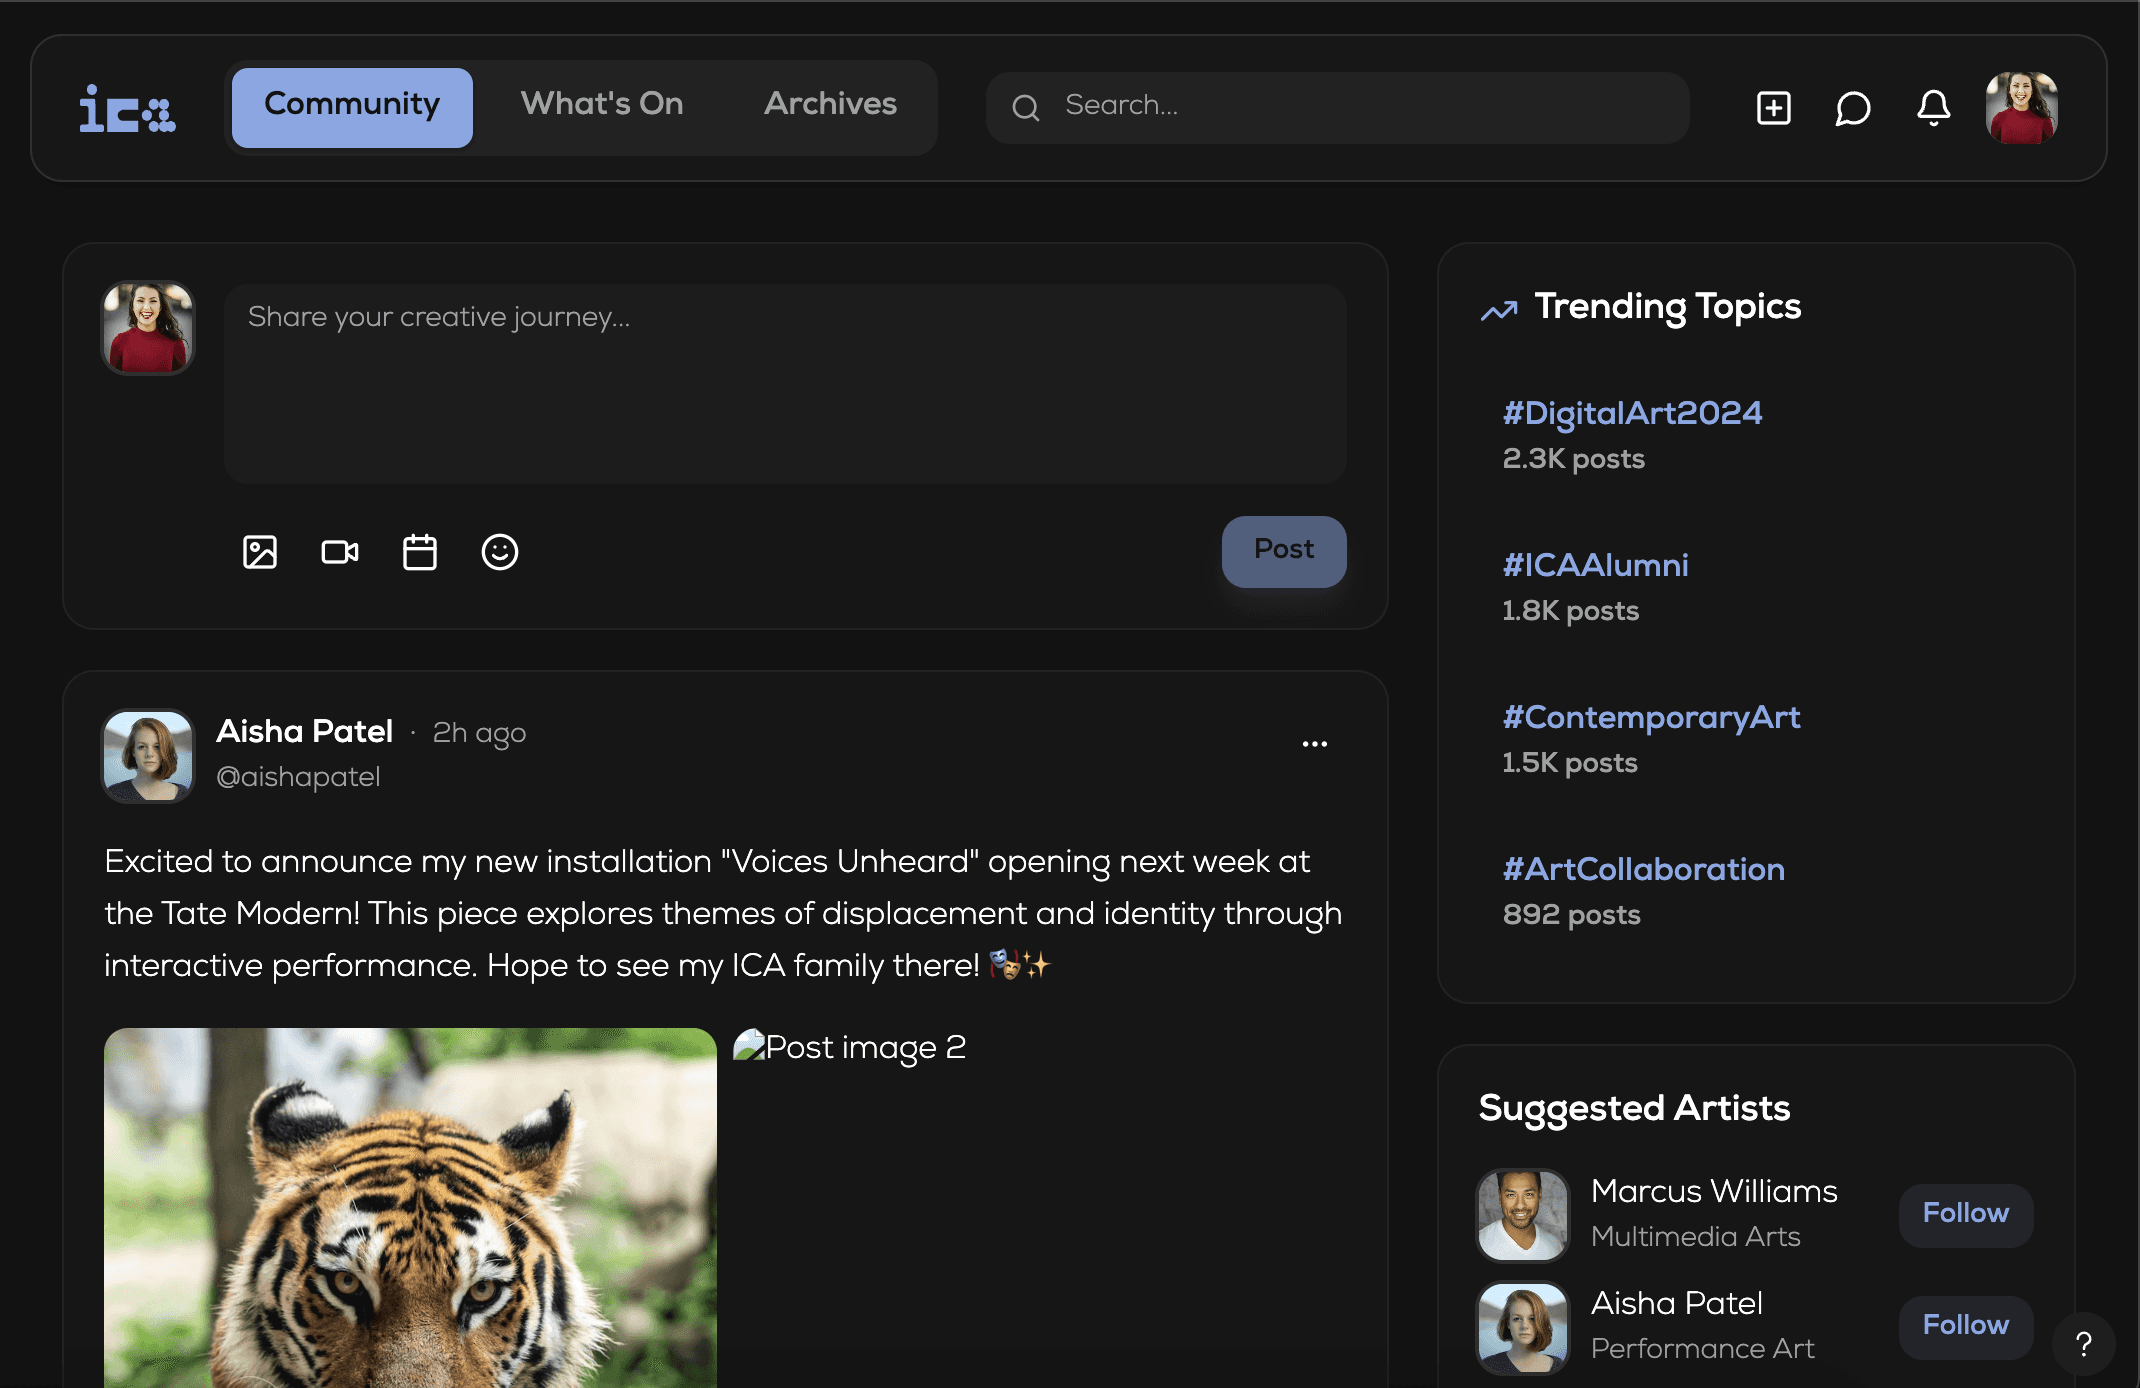
Task: Switch to the Archives tab
Action: 830,104
